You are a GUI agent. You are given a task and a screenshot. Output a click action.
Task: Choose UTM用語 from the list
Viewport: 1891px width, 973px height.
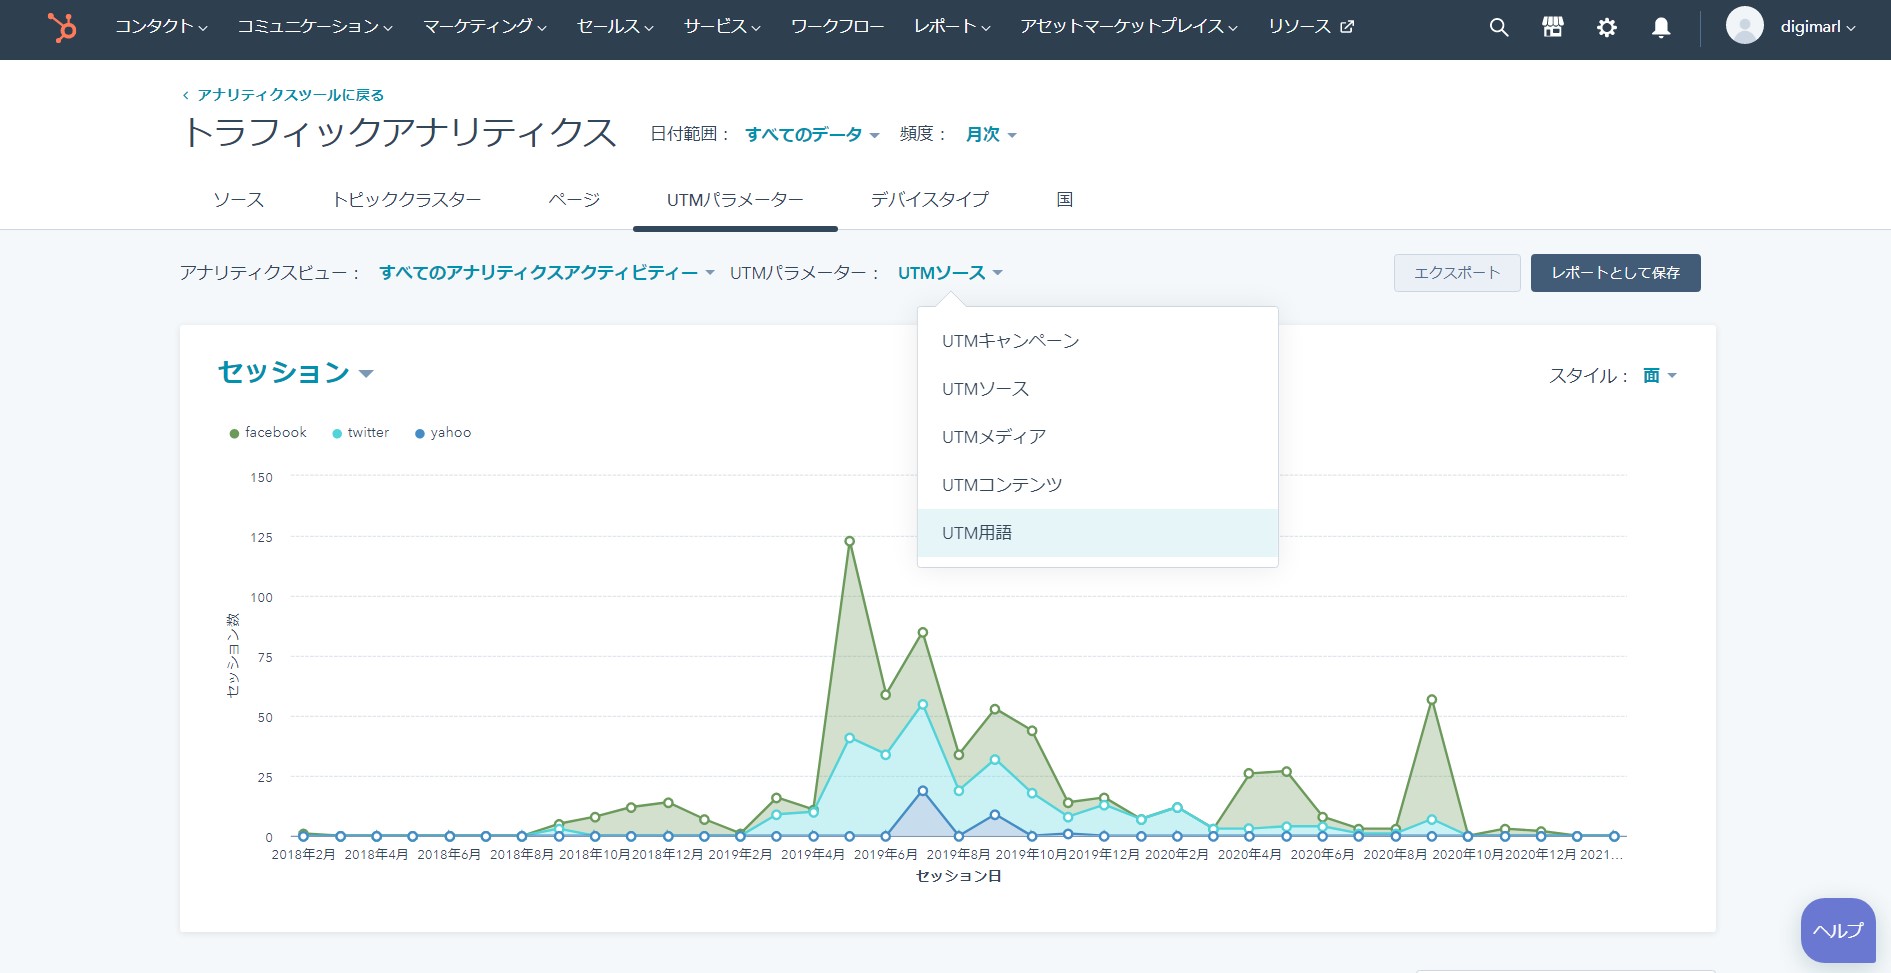[1097, 533]
